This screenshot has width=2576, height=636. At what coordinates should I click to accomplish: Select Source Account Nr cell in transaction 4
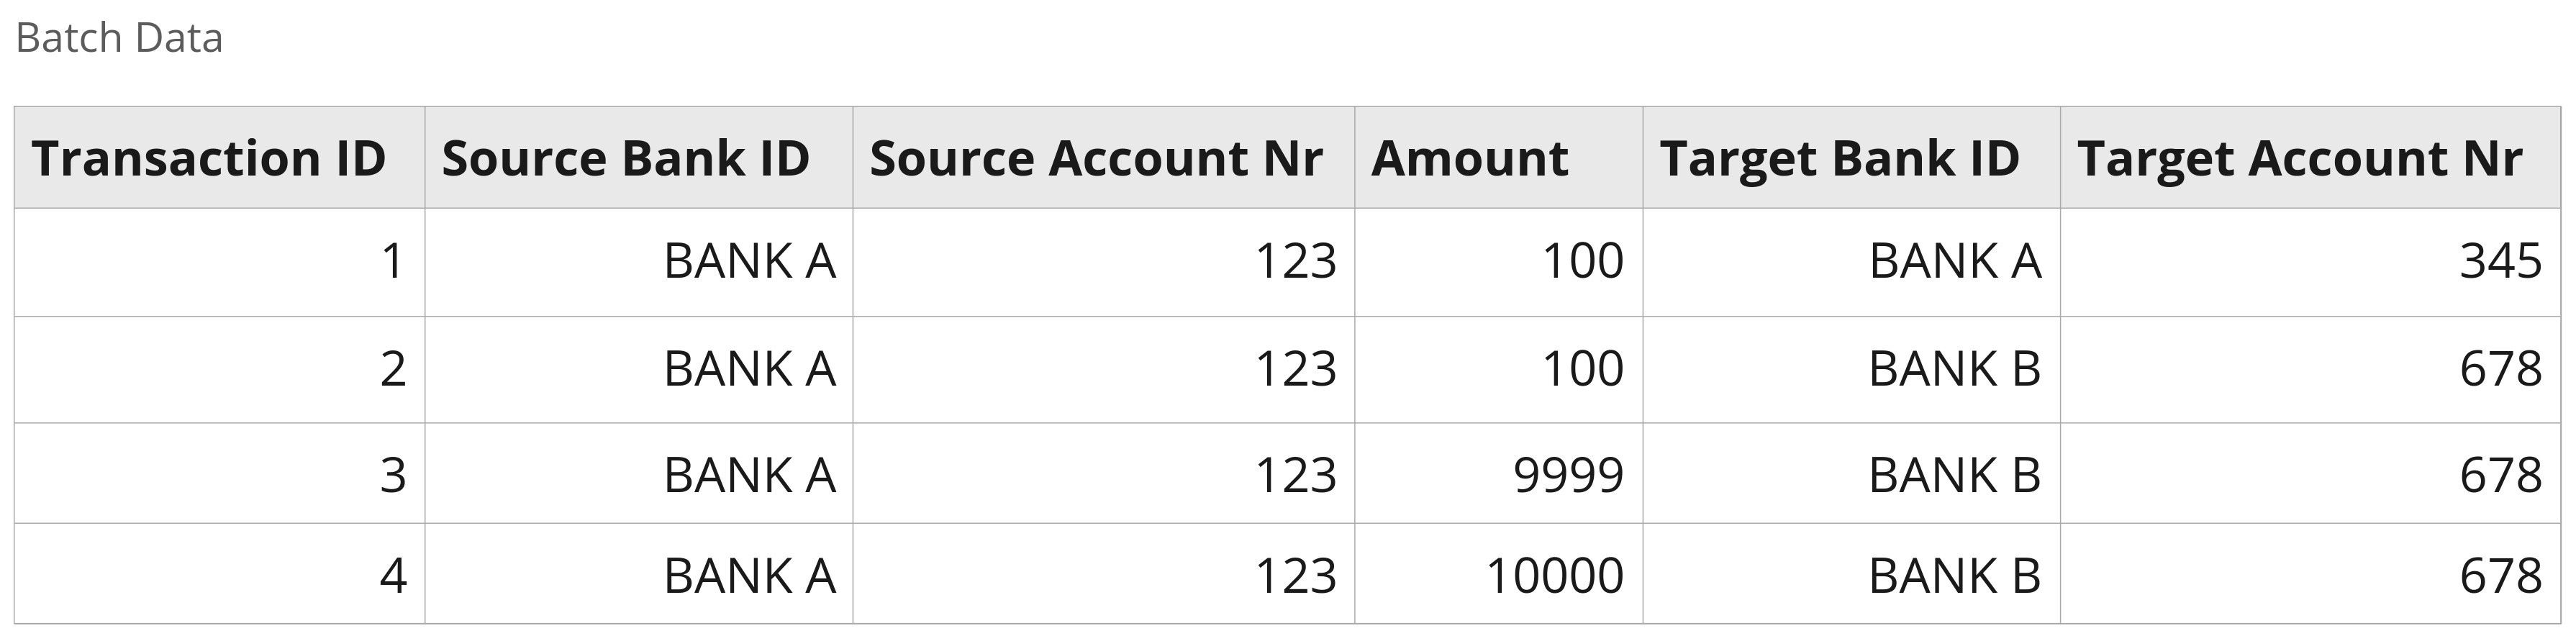(1295, 576)
